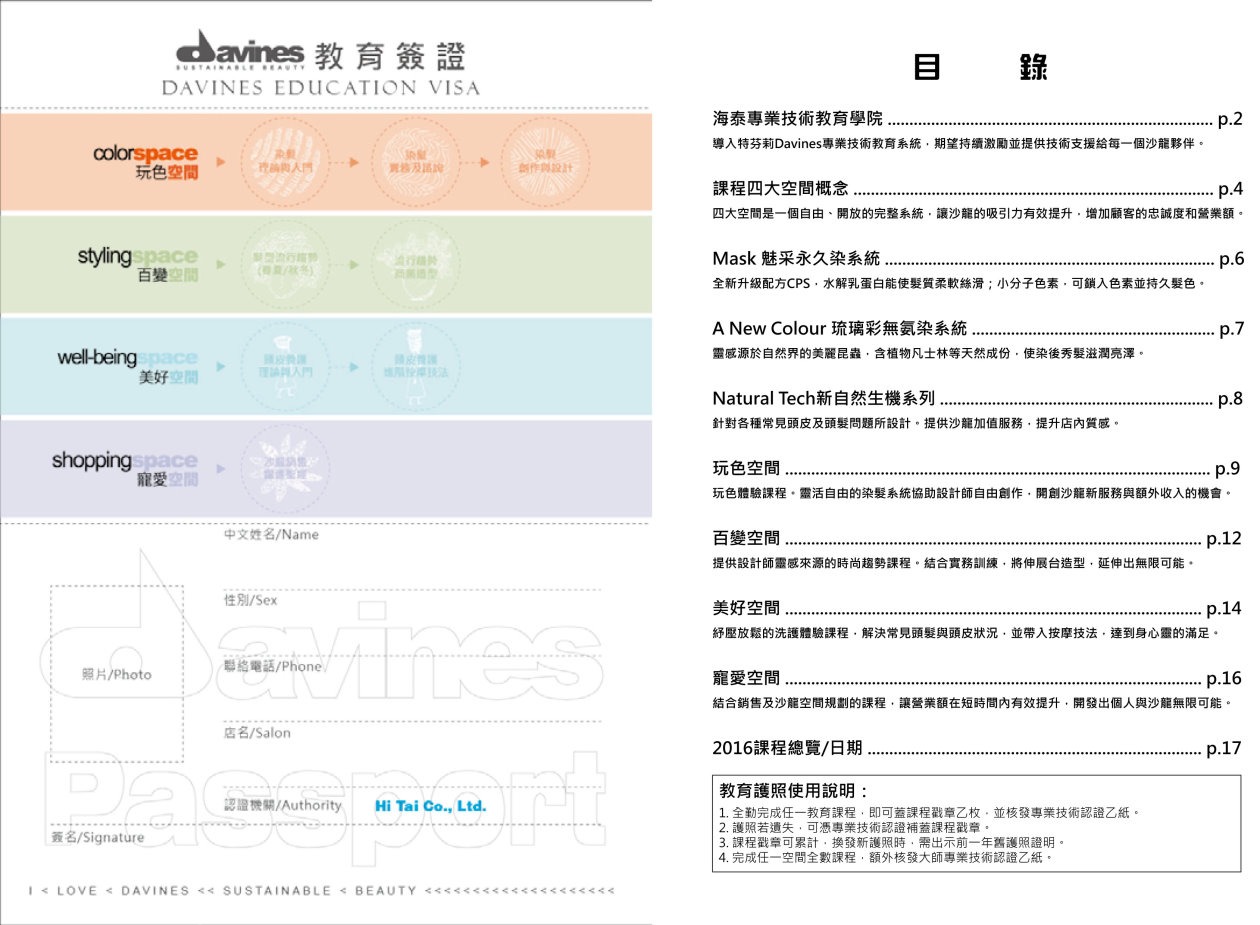Click the description starting 結合銷售及沙龍空間
This screenshot has width=1260, height=925.
[x=972, y=703]
